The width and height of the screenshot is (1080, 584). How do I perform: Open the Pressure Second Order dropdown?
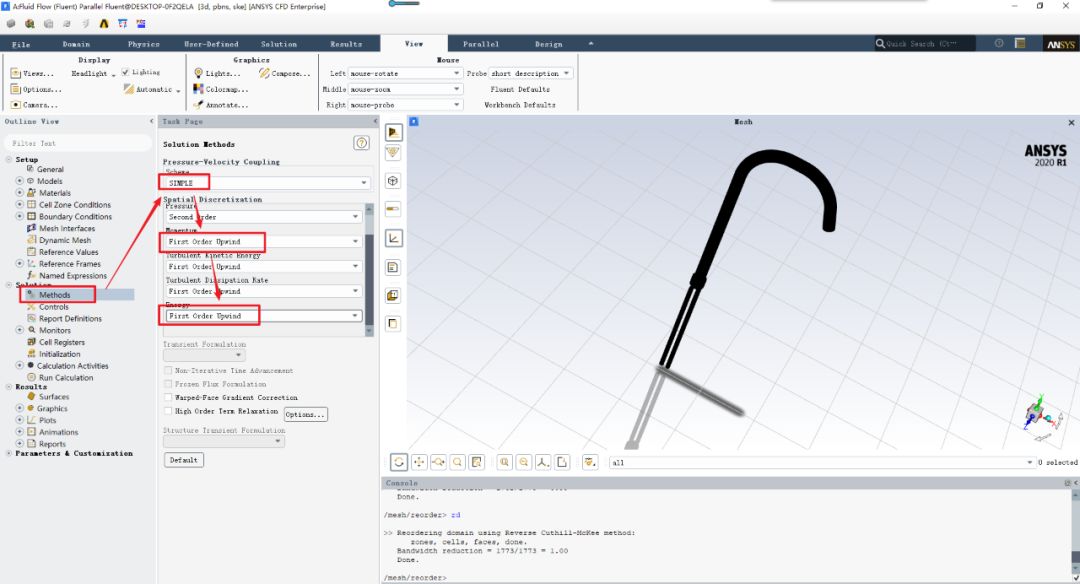pos(263,217)
